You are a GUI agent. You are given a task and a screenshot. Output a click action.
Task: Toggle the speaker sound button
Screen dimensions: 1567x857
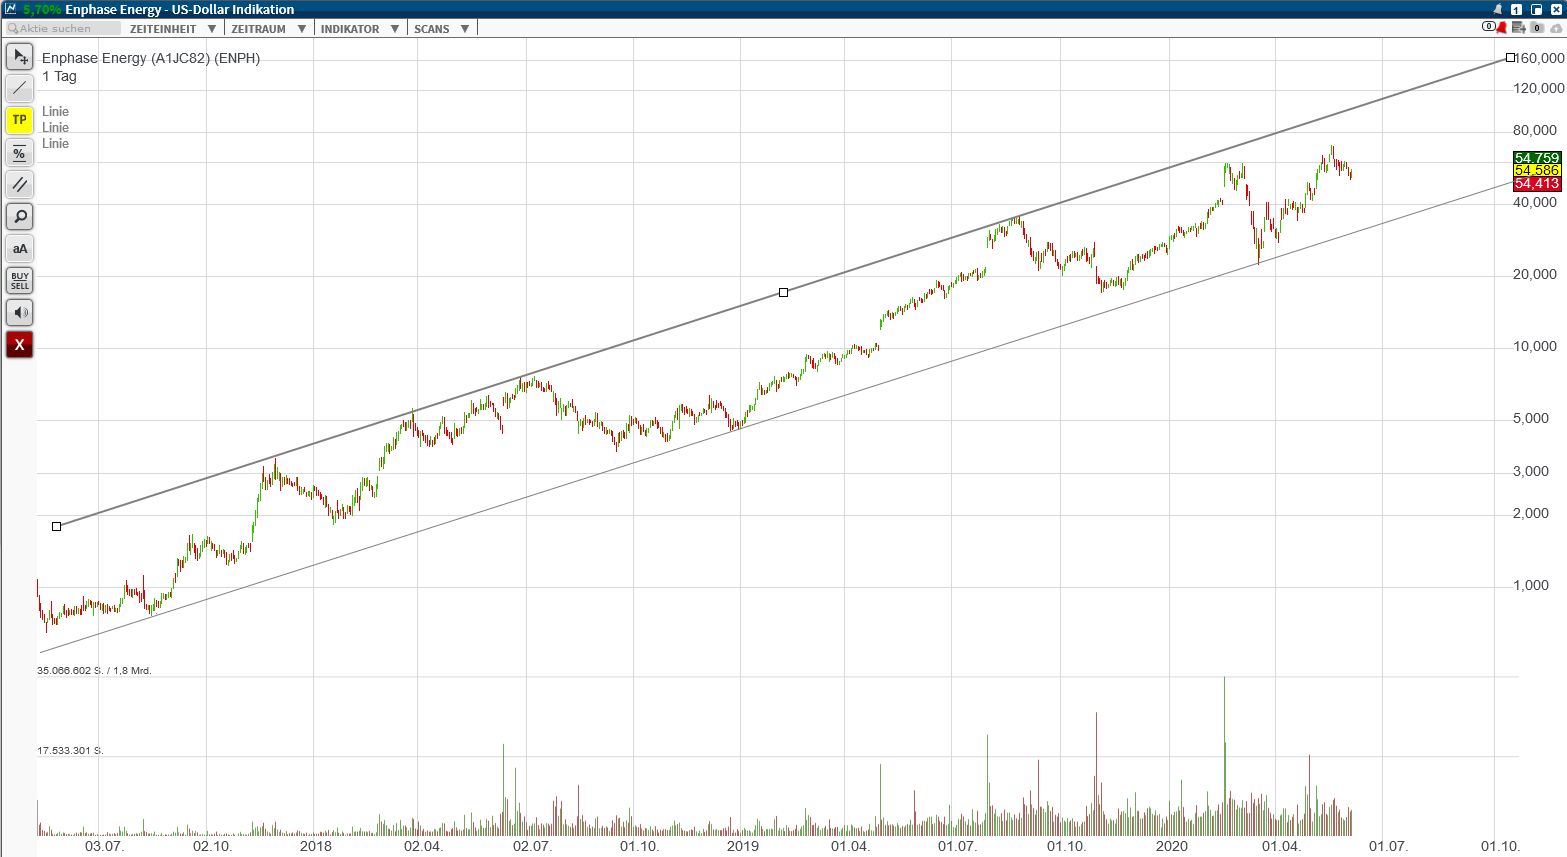[x=20, y=313]
